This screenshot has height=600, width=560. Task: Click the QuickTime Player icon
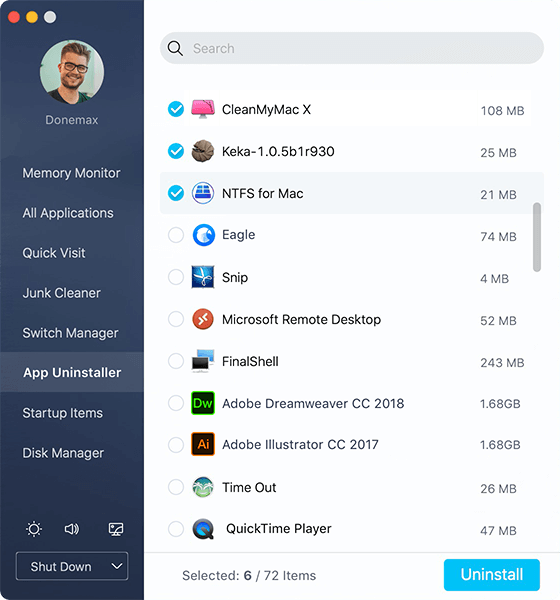pyautogui.click(x=203, y=529)
